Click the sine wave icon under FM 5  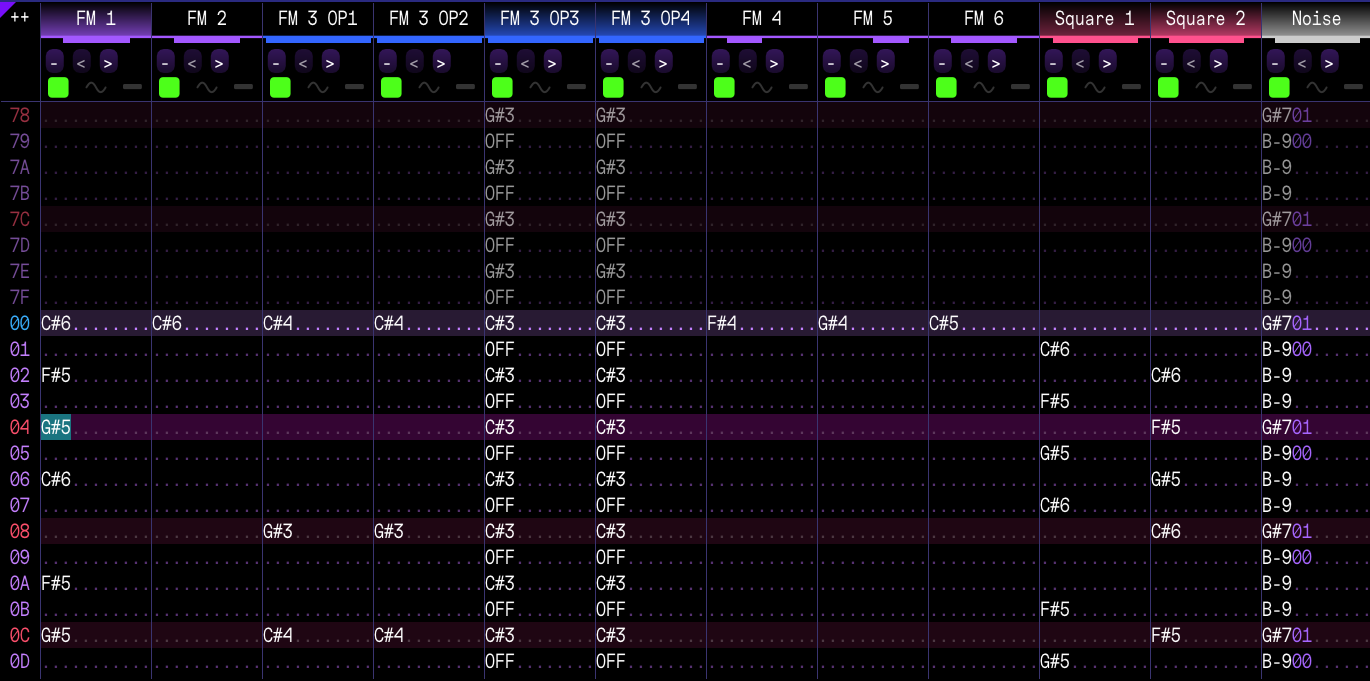click(x=872, y=87)
